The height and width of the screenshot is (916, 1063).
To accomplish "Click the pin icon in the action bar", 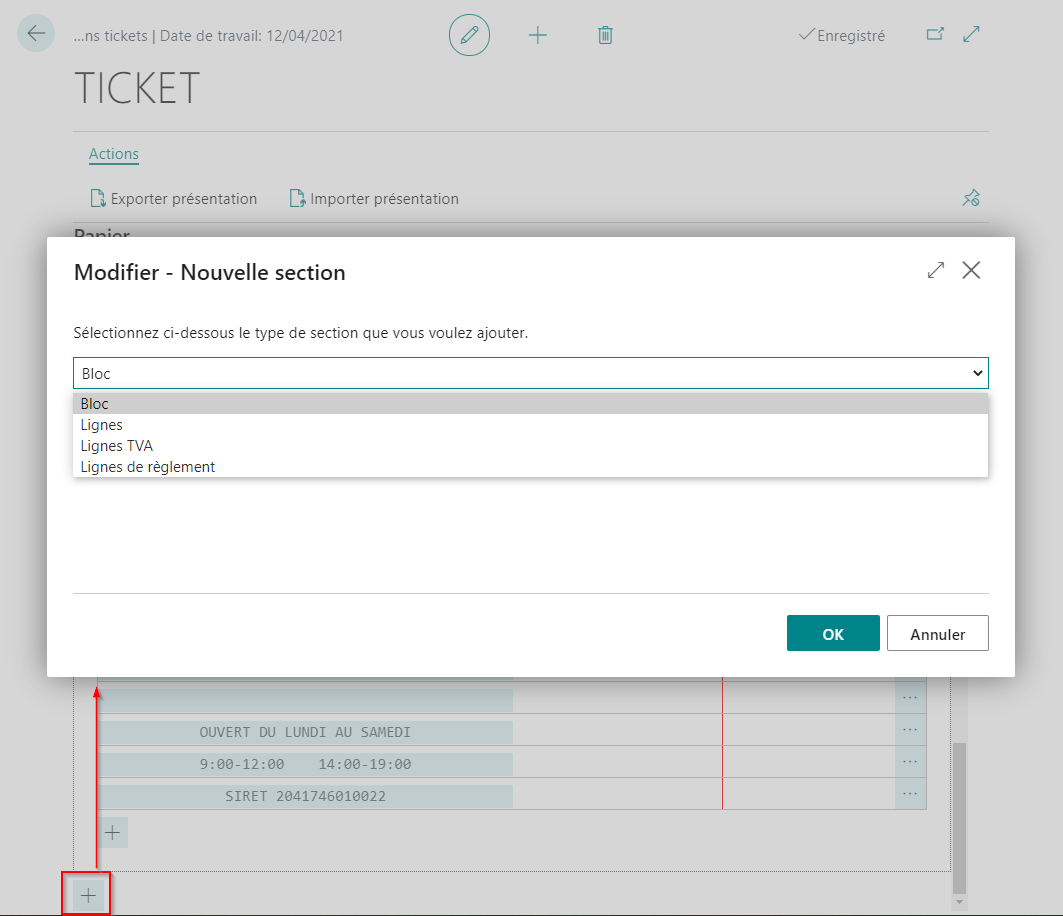I will coord(971,198).
